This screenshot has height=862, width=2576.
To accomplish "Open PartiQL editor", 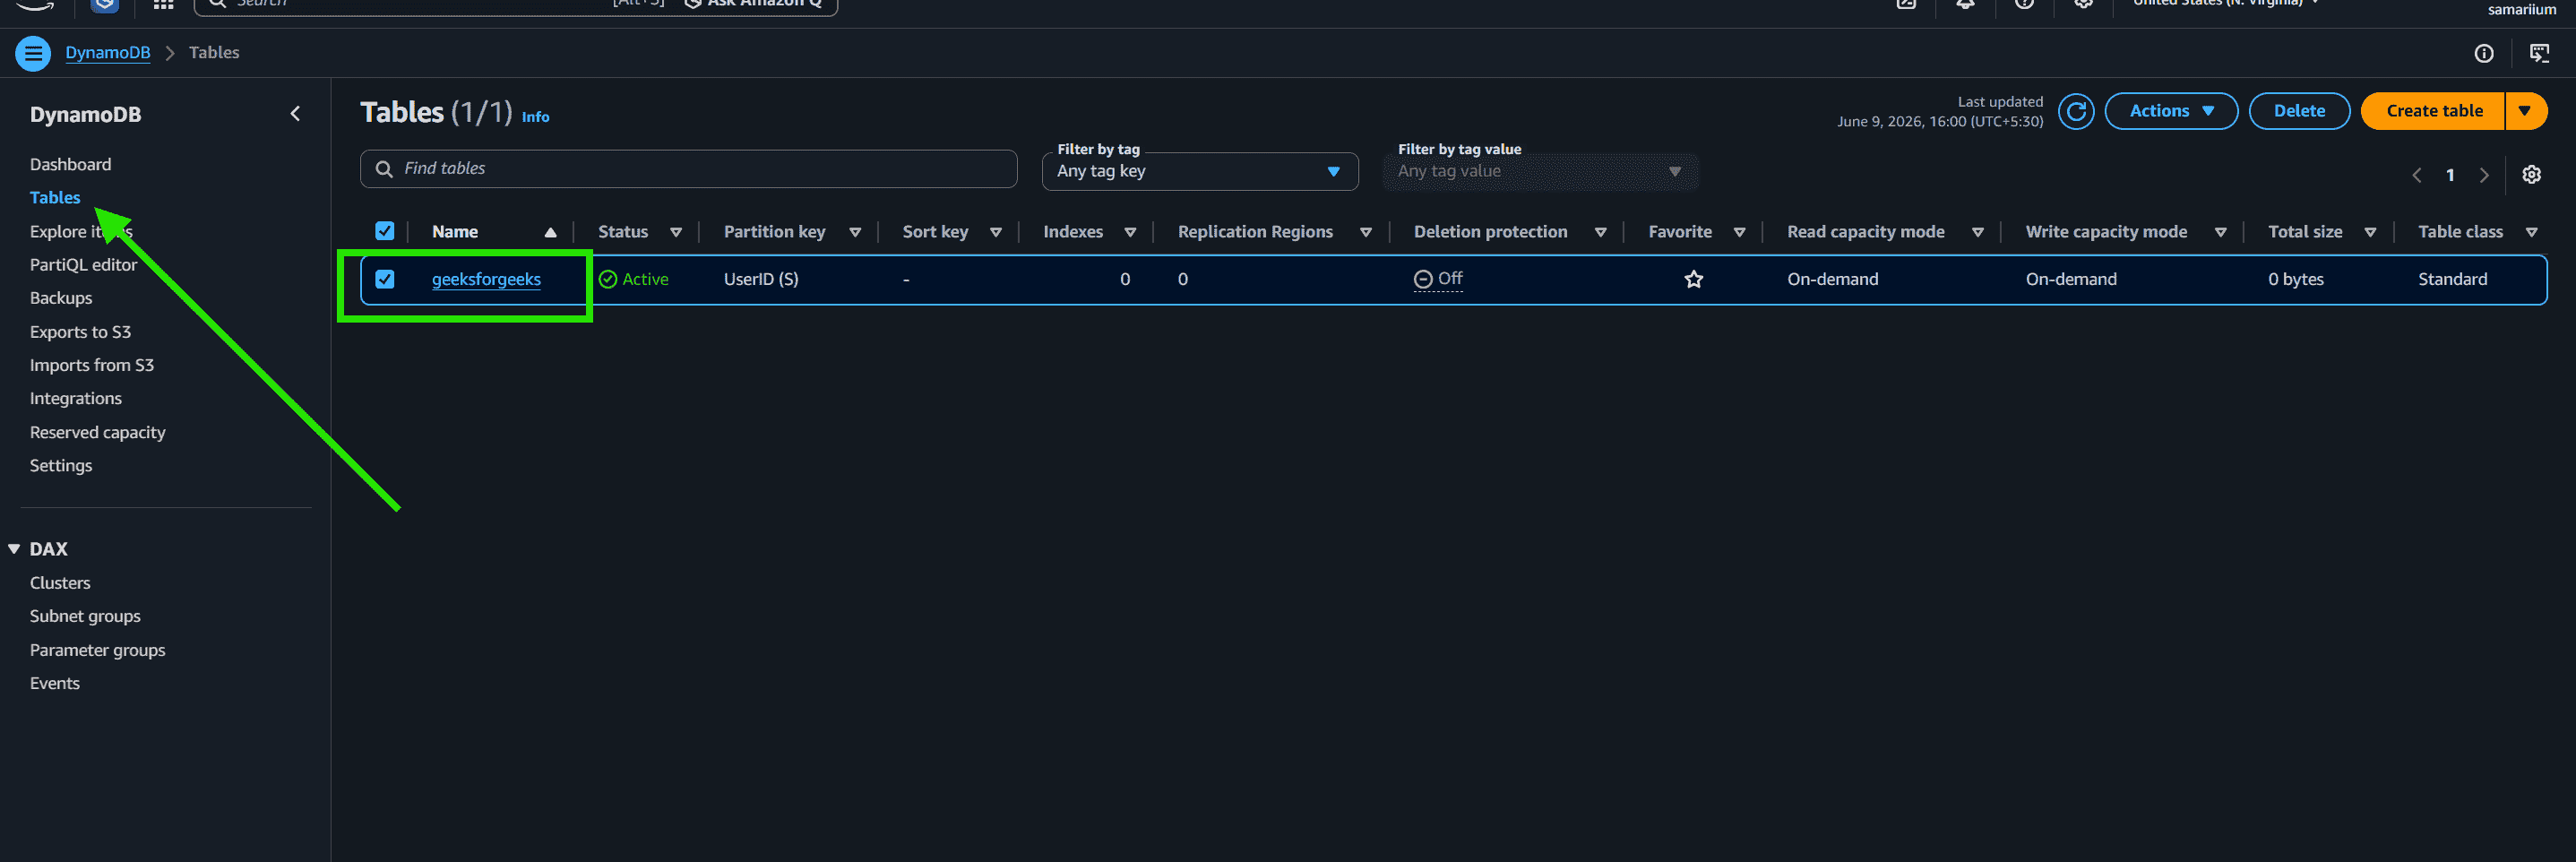I will [83, 265].
